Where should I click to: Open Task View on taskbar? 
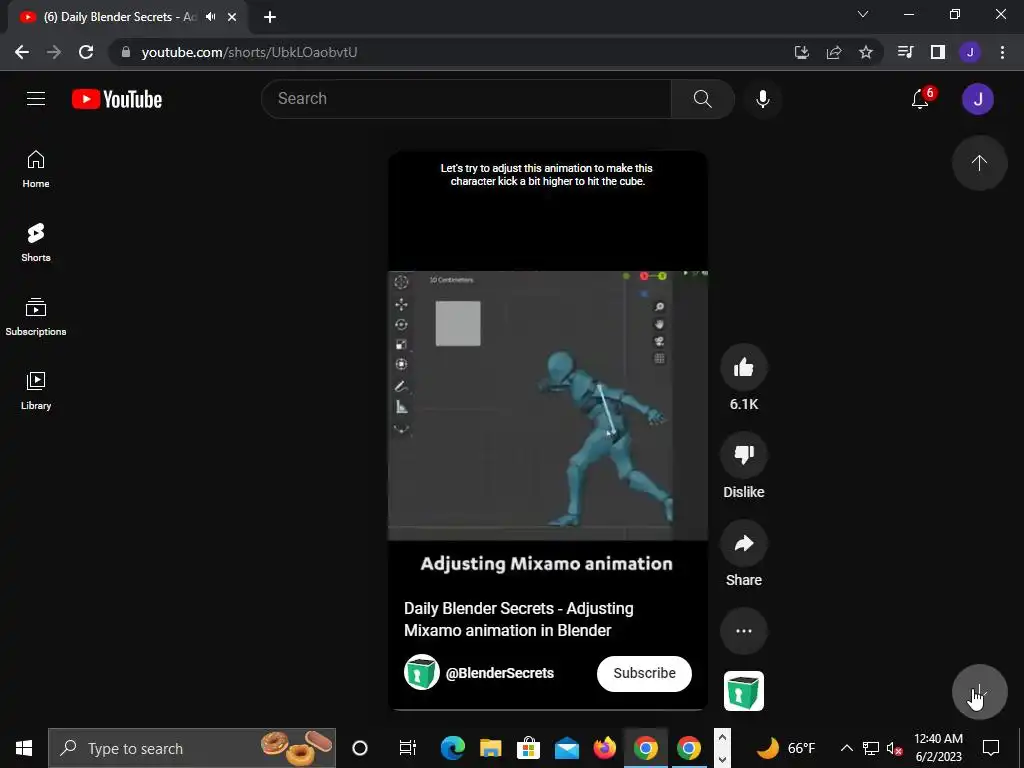(x=408, y=748)
